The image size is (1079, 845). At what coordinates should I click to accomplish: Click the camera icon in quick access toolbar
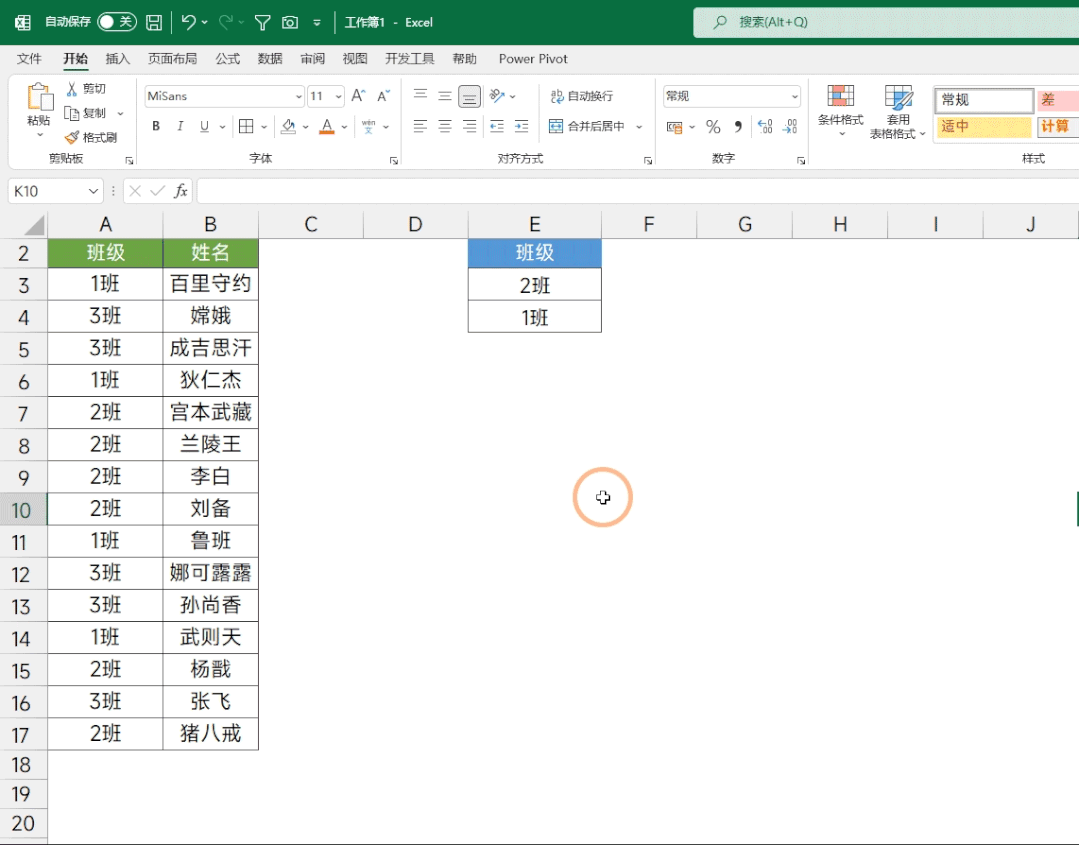pos(290,22)
